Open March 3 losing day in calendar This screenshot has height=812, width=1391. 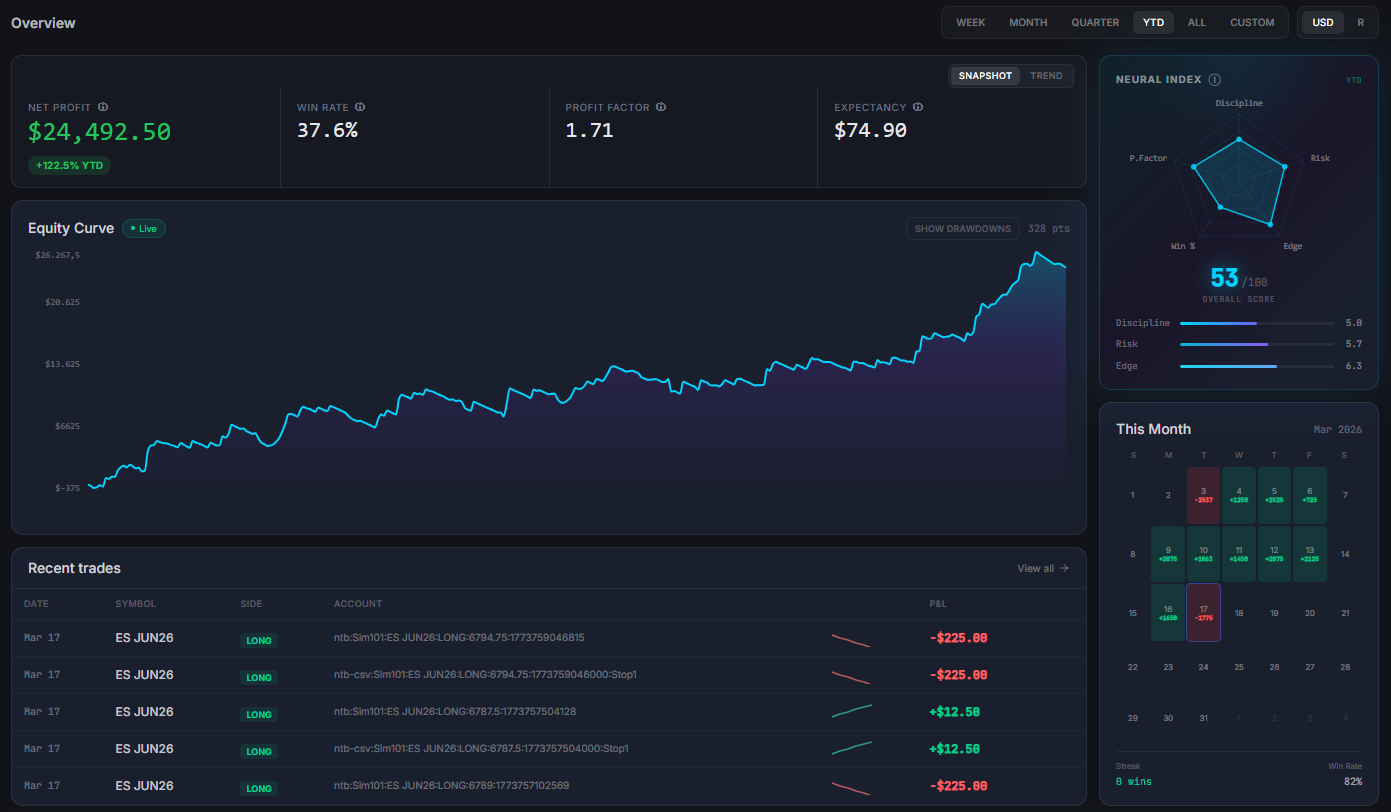pyautogui.click(x=1203, y=495)
